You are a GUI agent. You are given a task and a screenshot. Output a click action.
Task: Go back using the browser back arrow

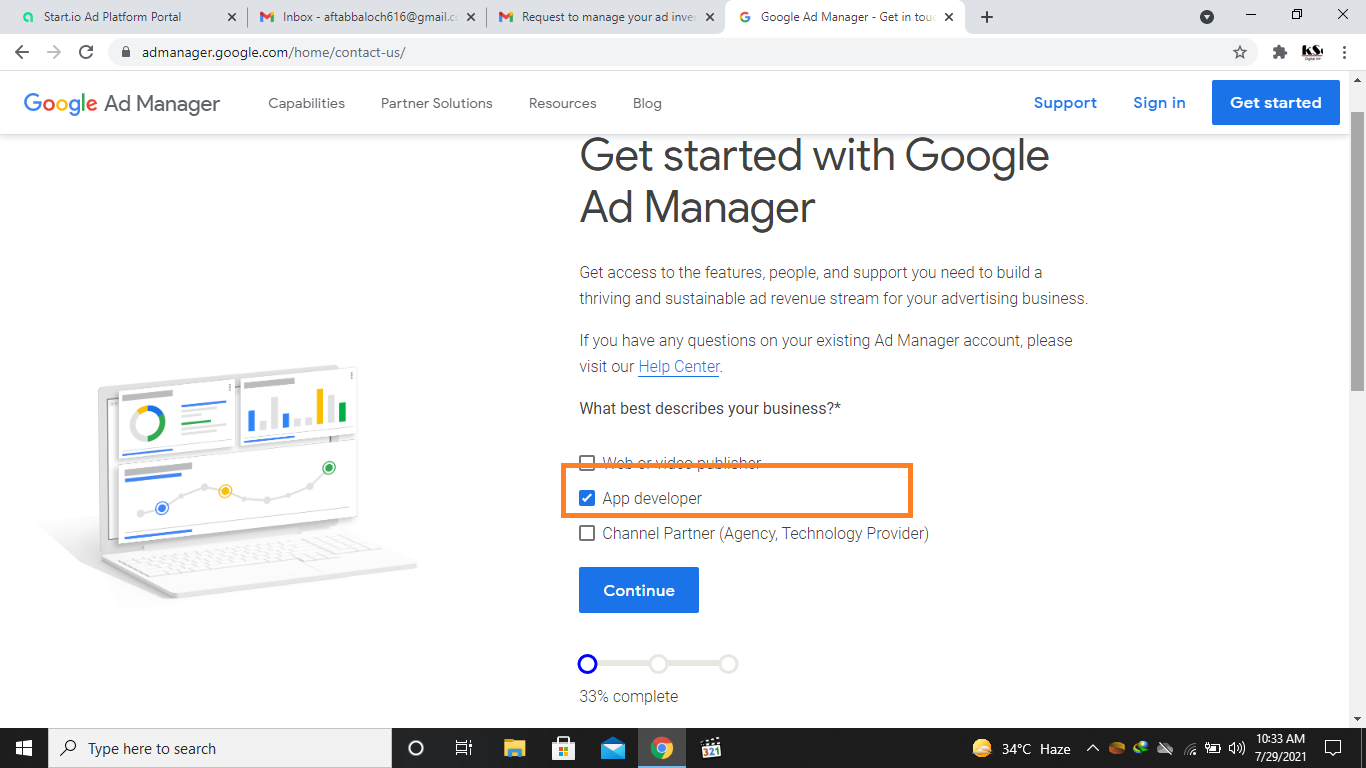tap(22, 52)
